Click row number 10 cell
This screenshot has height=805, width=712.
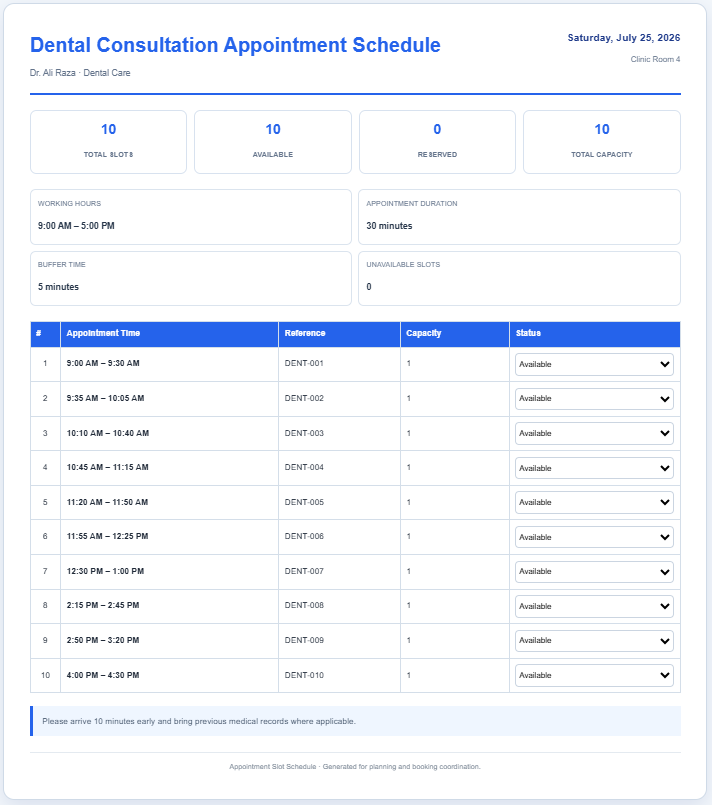45,675
